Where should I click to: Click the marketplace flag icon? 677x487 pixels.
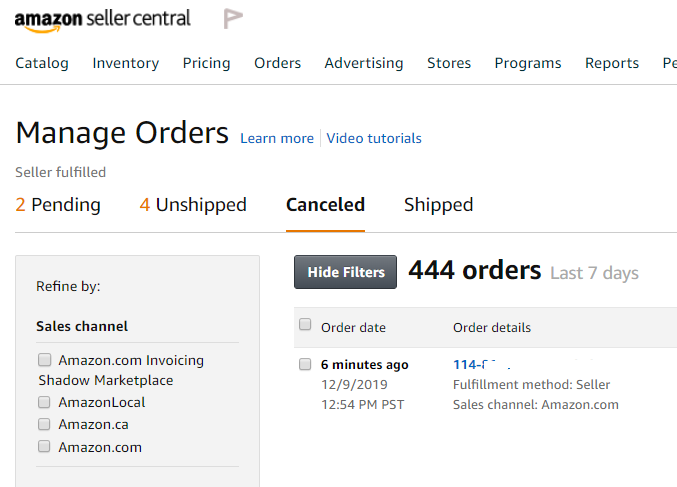click(x=233, y=19)
